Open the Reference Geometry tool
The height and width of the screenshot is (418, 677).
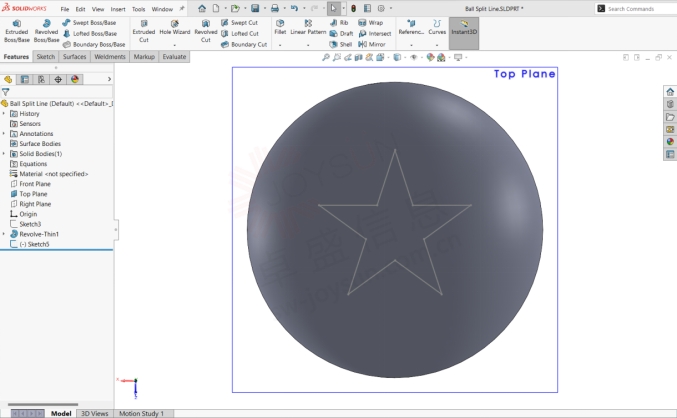411,27
